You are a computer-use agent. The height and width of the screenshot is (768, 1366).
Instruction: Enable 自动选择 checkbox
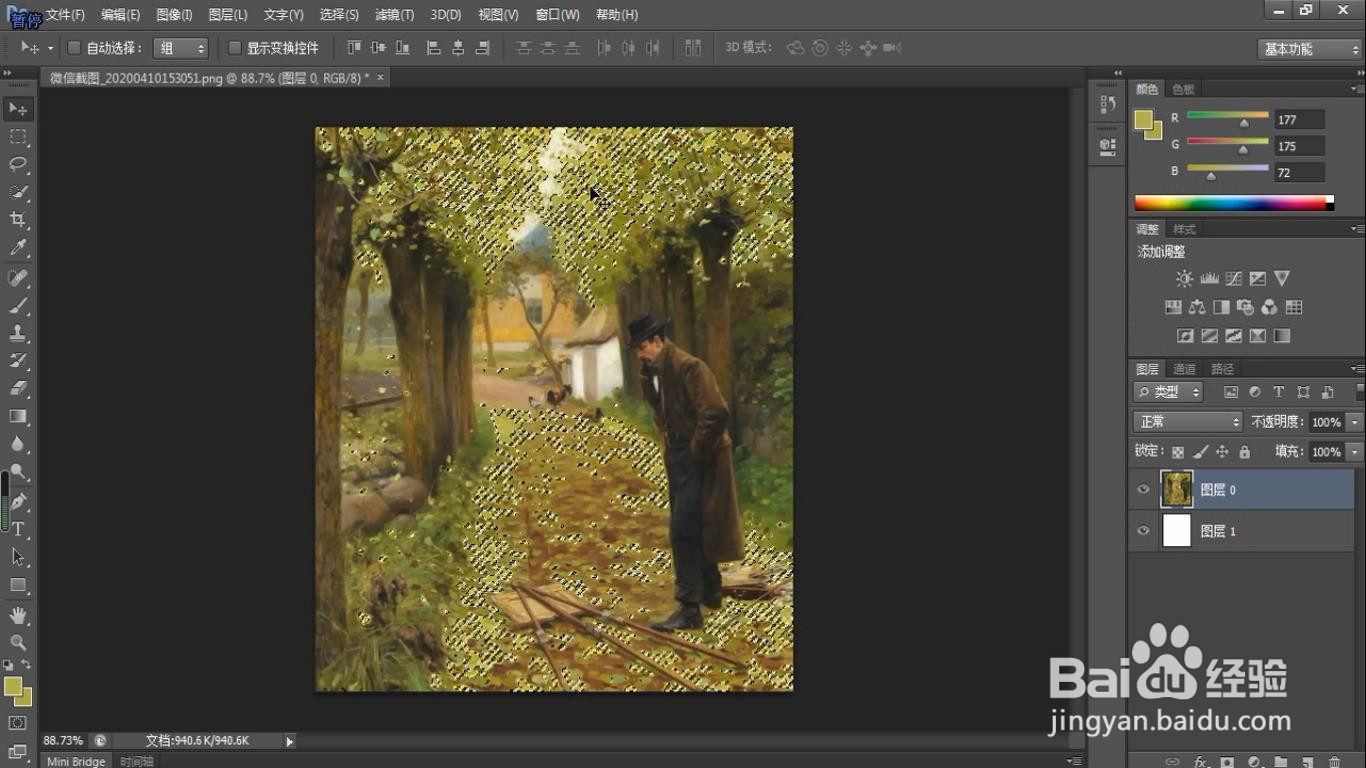74,48
